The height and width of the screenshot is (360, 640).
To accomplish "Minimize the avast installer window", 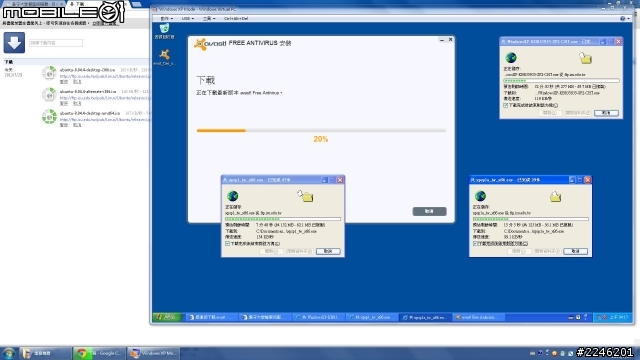I will point(442,40).
